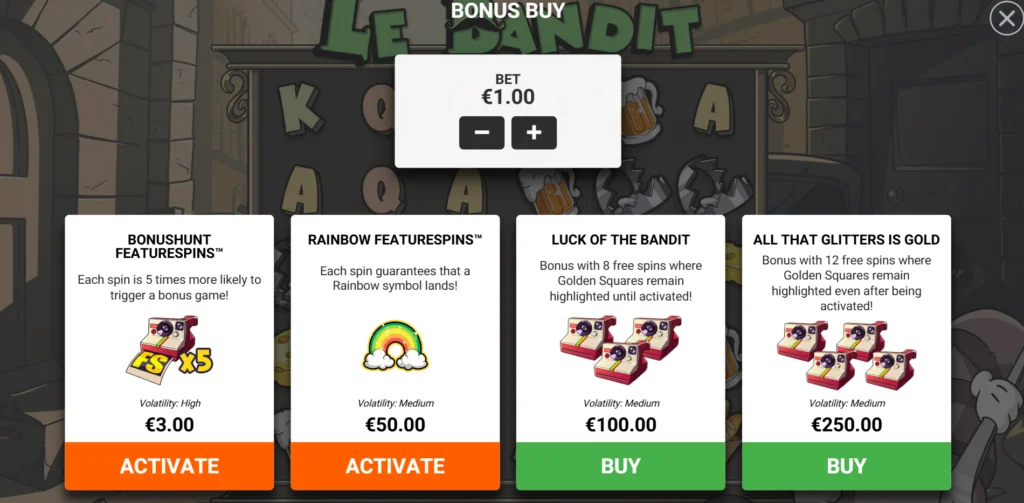Image resolution: width=1024 pixels, height=503 pixels.
Task: Buy Luck of the Bandit bonus
Action: click(x=620, y=466)
